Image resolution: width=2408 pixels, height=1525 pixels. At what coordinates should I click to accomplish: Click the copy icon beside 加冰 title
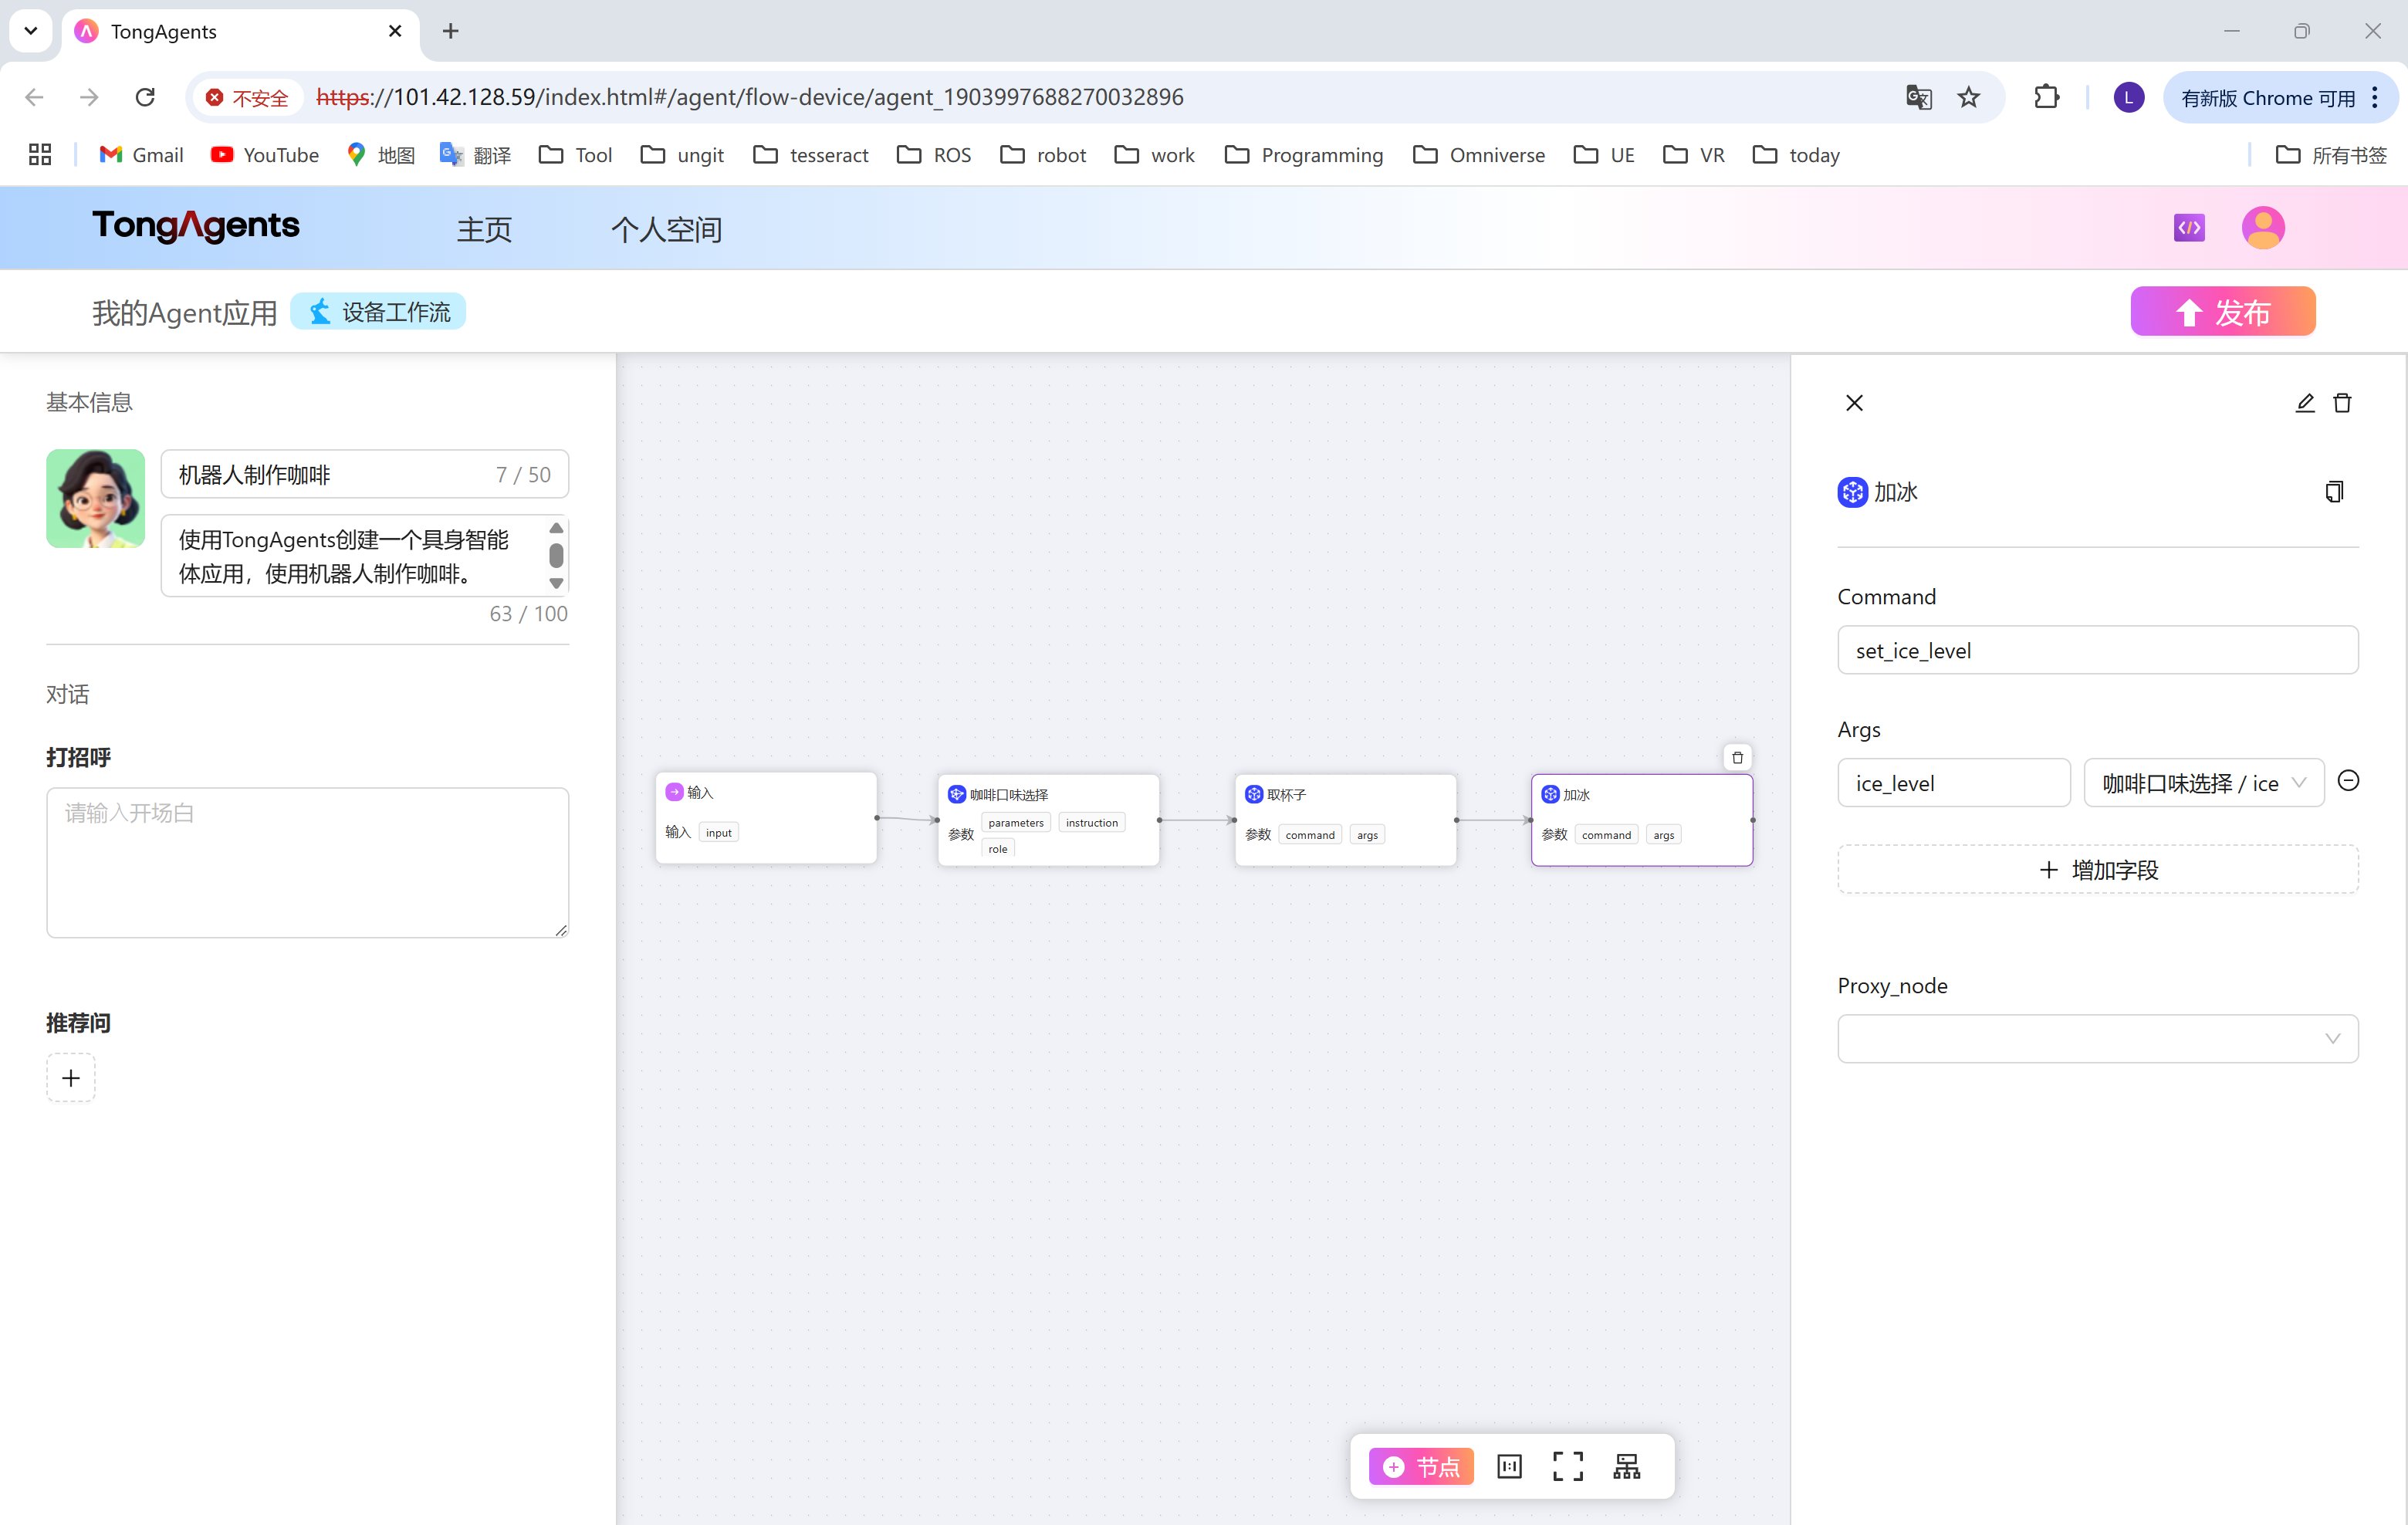click(x=2334, y=491)
